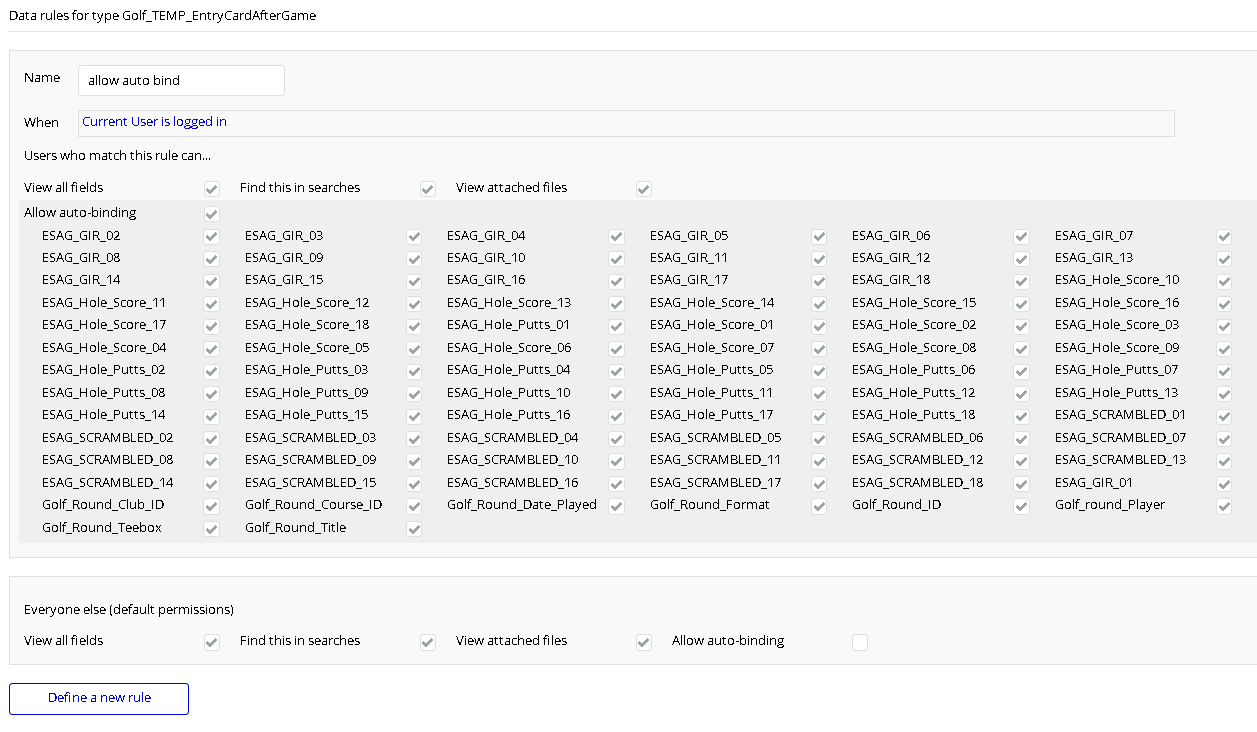Open the 'Current User is logged in' condition
The height and width of the screenshot is (732, 1257).
[154, 122]
